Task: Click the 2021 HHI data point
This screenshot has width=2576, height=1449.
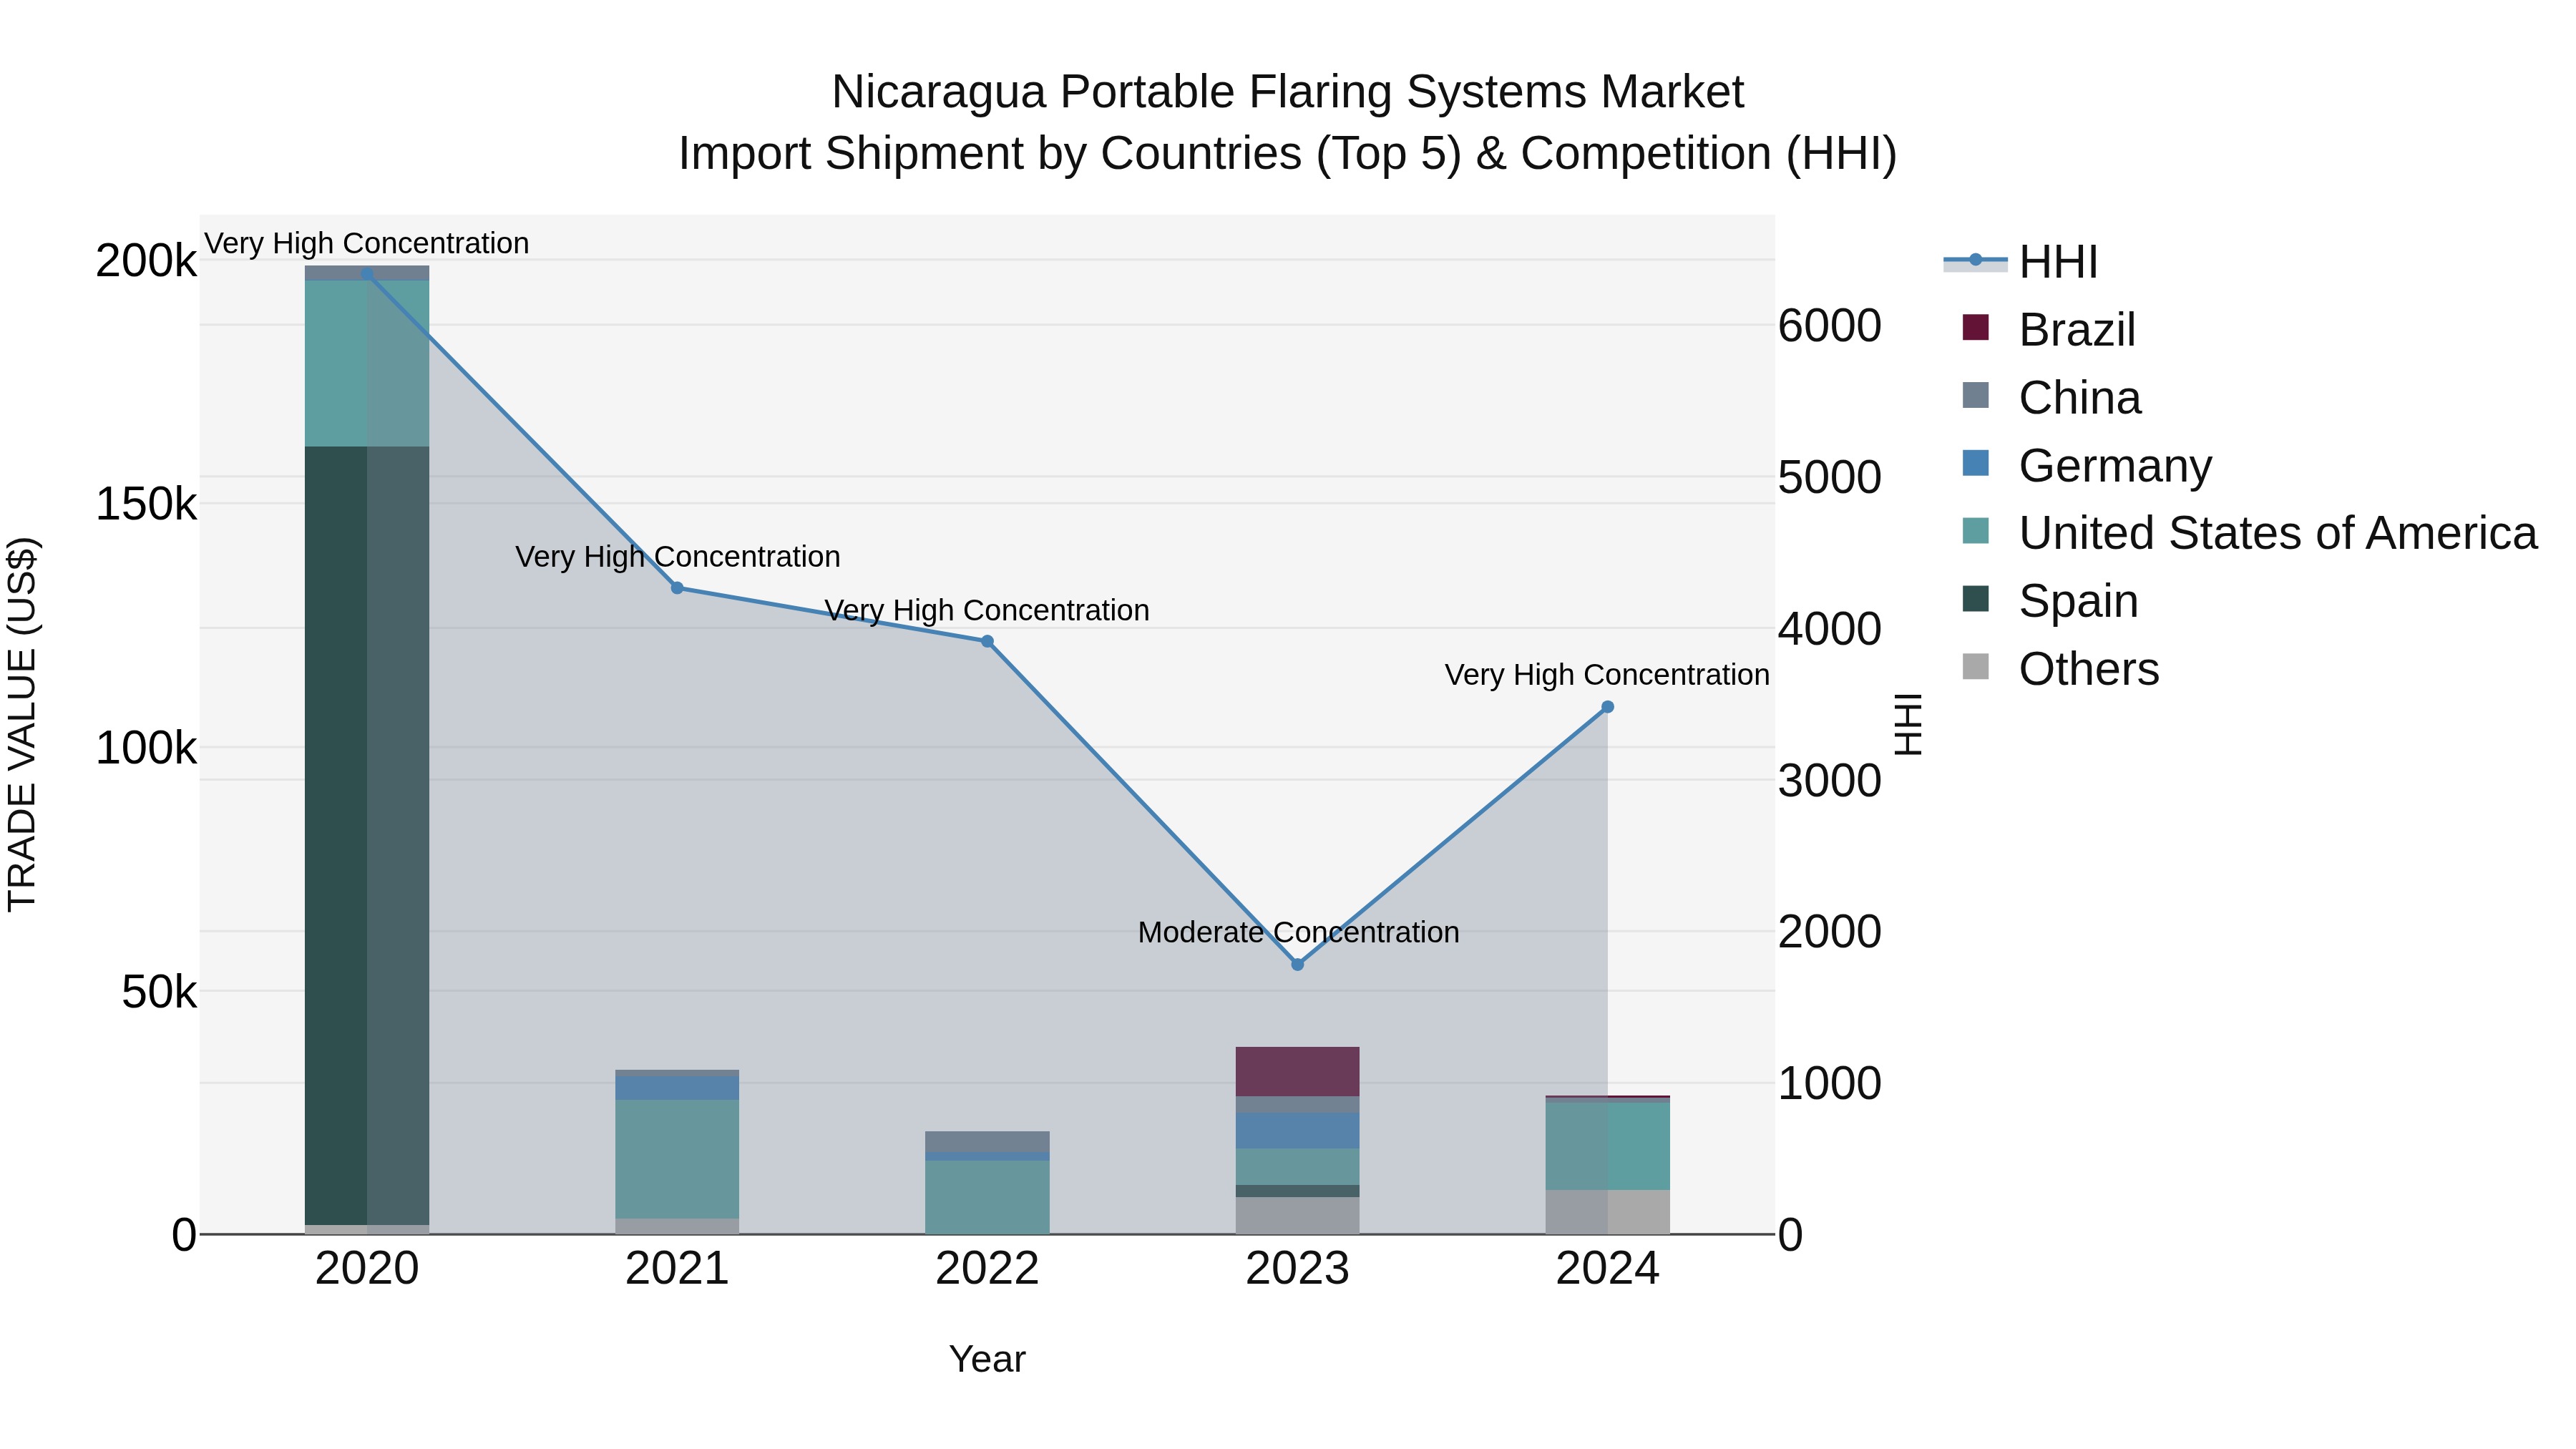Action: [x=677, y=588]
